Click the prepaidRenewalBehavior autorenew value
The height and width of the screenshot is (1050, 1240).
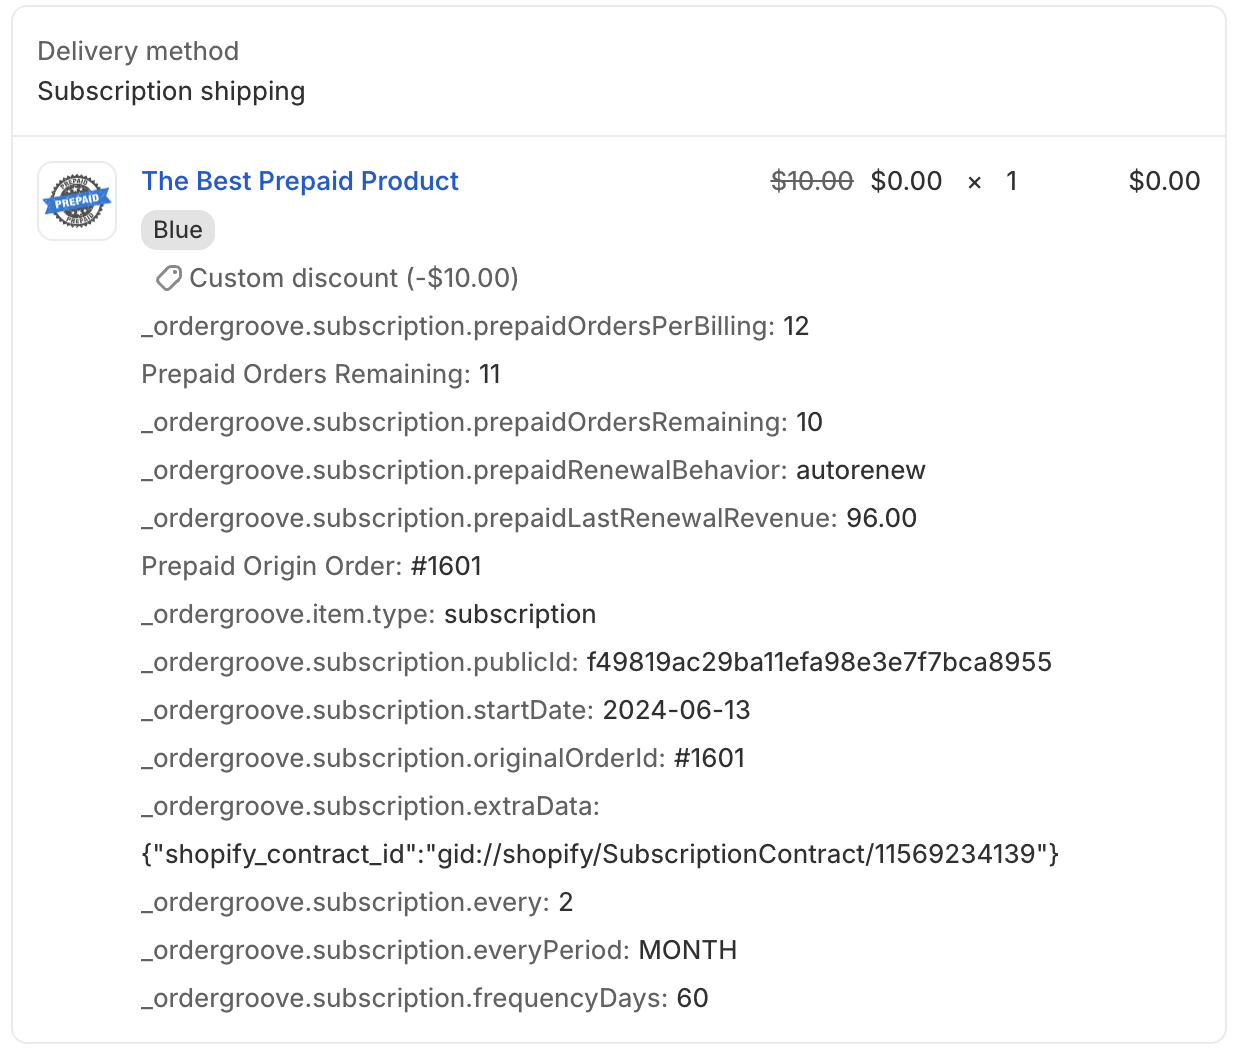(861, 470)
